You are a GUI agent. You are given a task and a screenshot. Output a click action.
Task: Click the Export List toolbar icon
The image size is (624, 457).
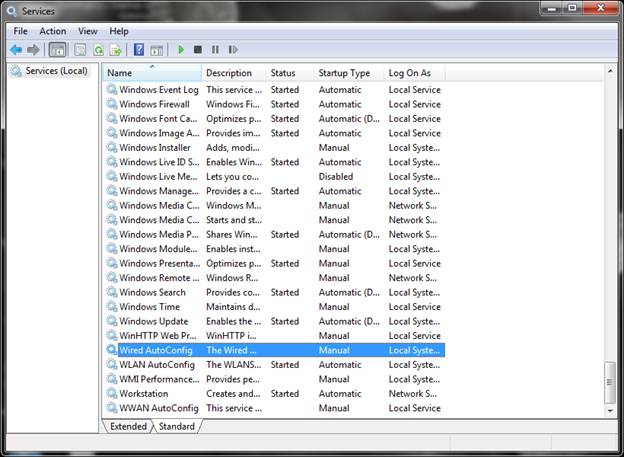tap(116, 50)
